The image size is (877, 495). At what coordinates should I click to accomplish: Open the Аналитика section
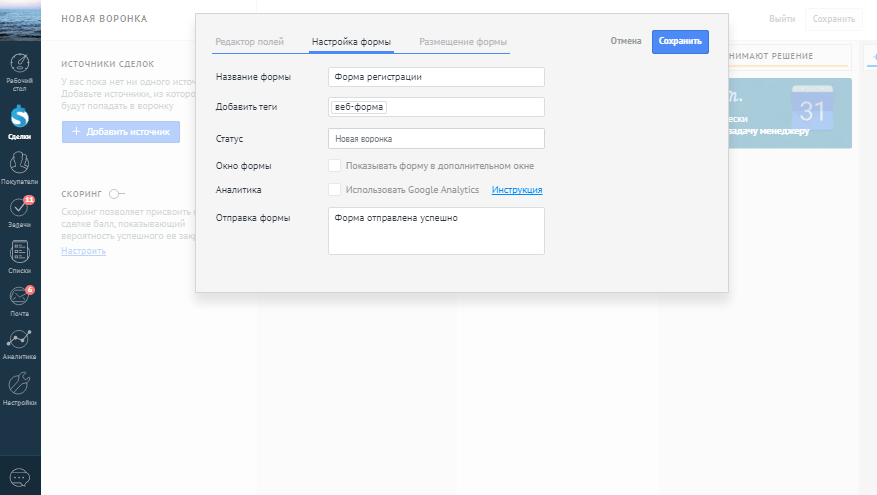coord(20,342)
